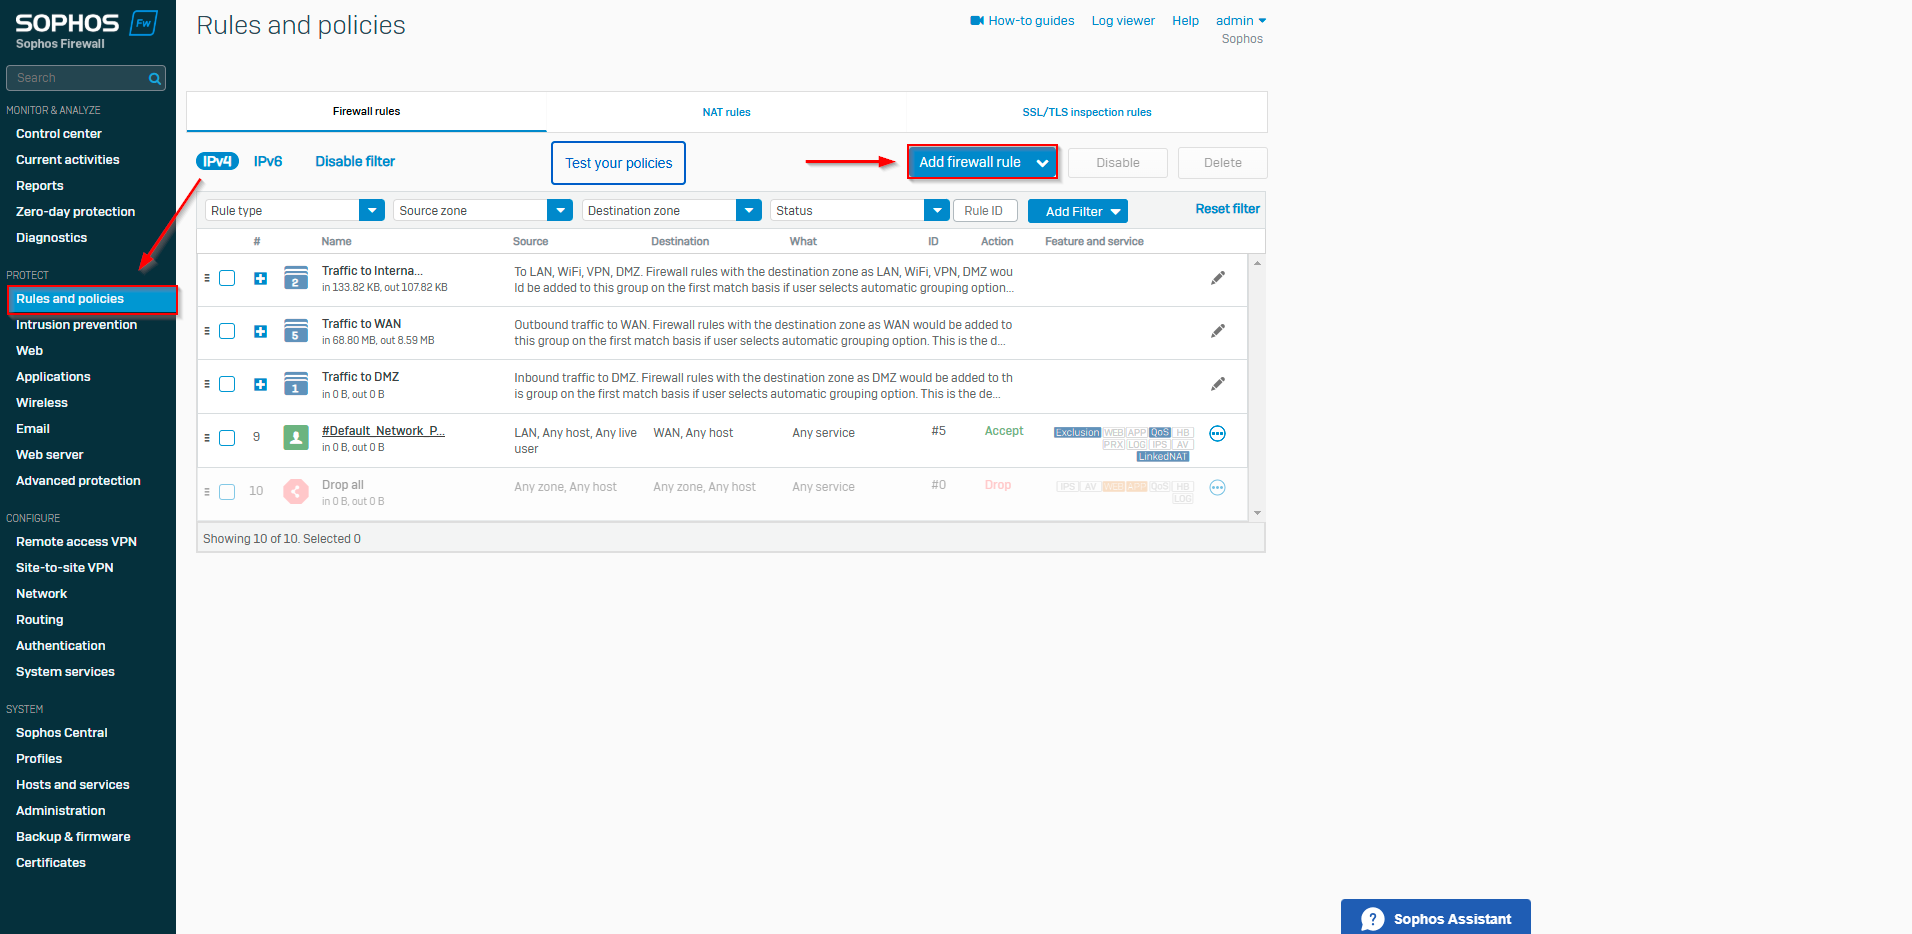This screenshot has height=934, width=1912.
Task: Click drag handle of Traffic to DMZ row
Action: [x=207, y=384]
